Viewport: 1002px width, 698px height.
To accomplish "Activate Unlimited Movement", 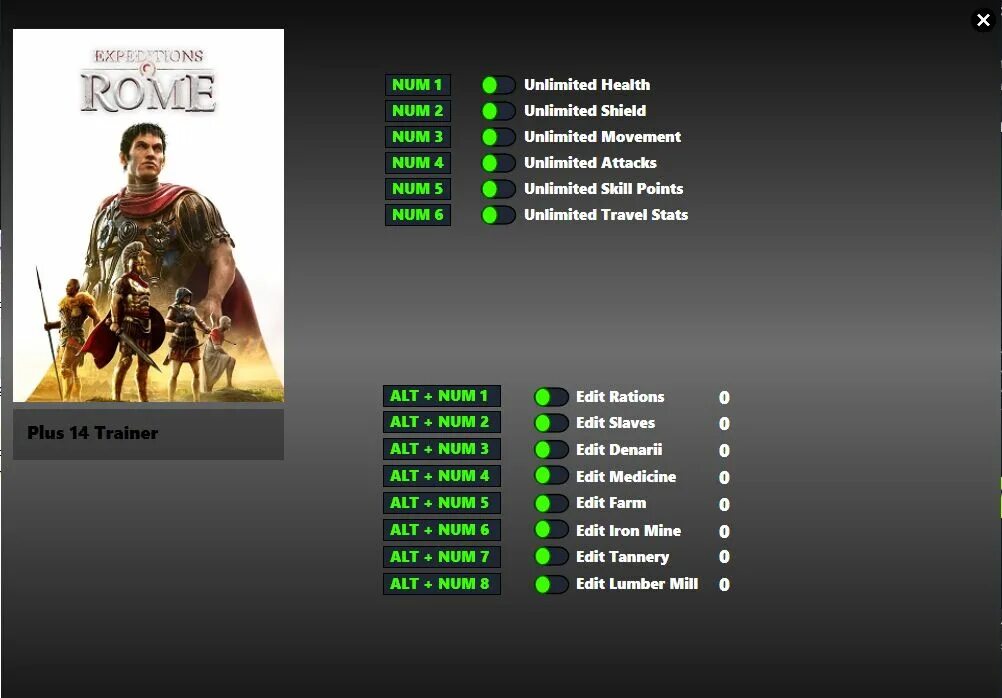I will point(498,137).
